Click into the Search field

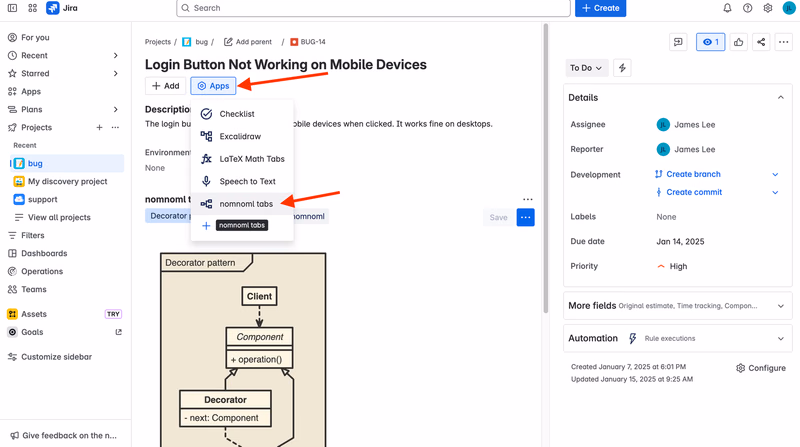coord(373,8)
